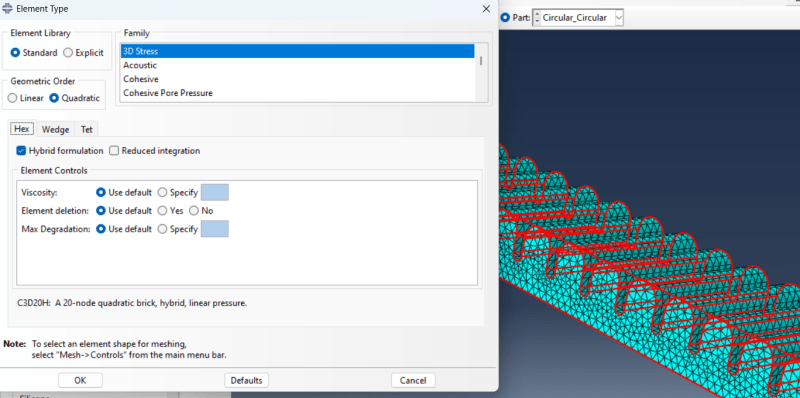Click the Part list stepper arrows
This screenshot has height=398, width=800.
(x=536, y=18)
